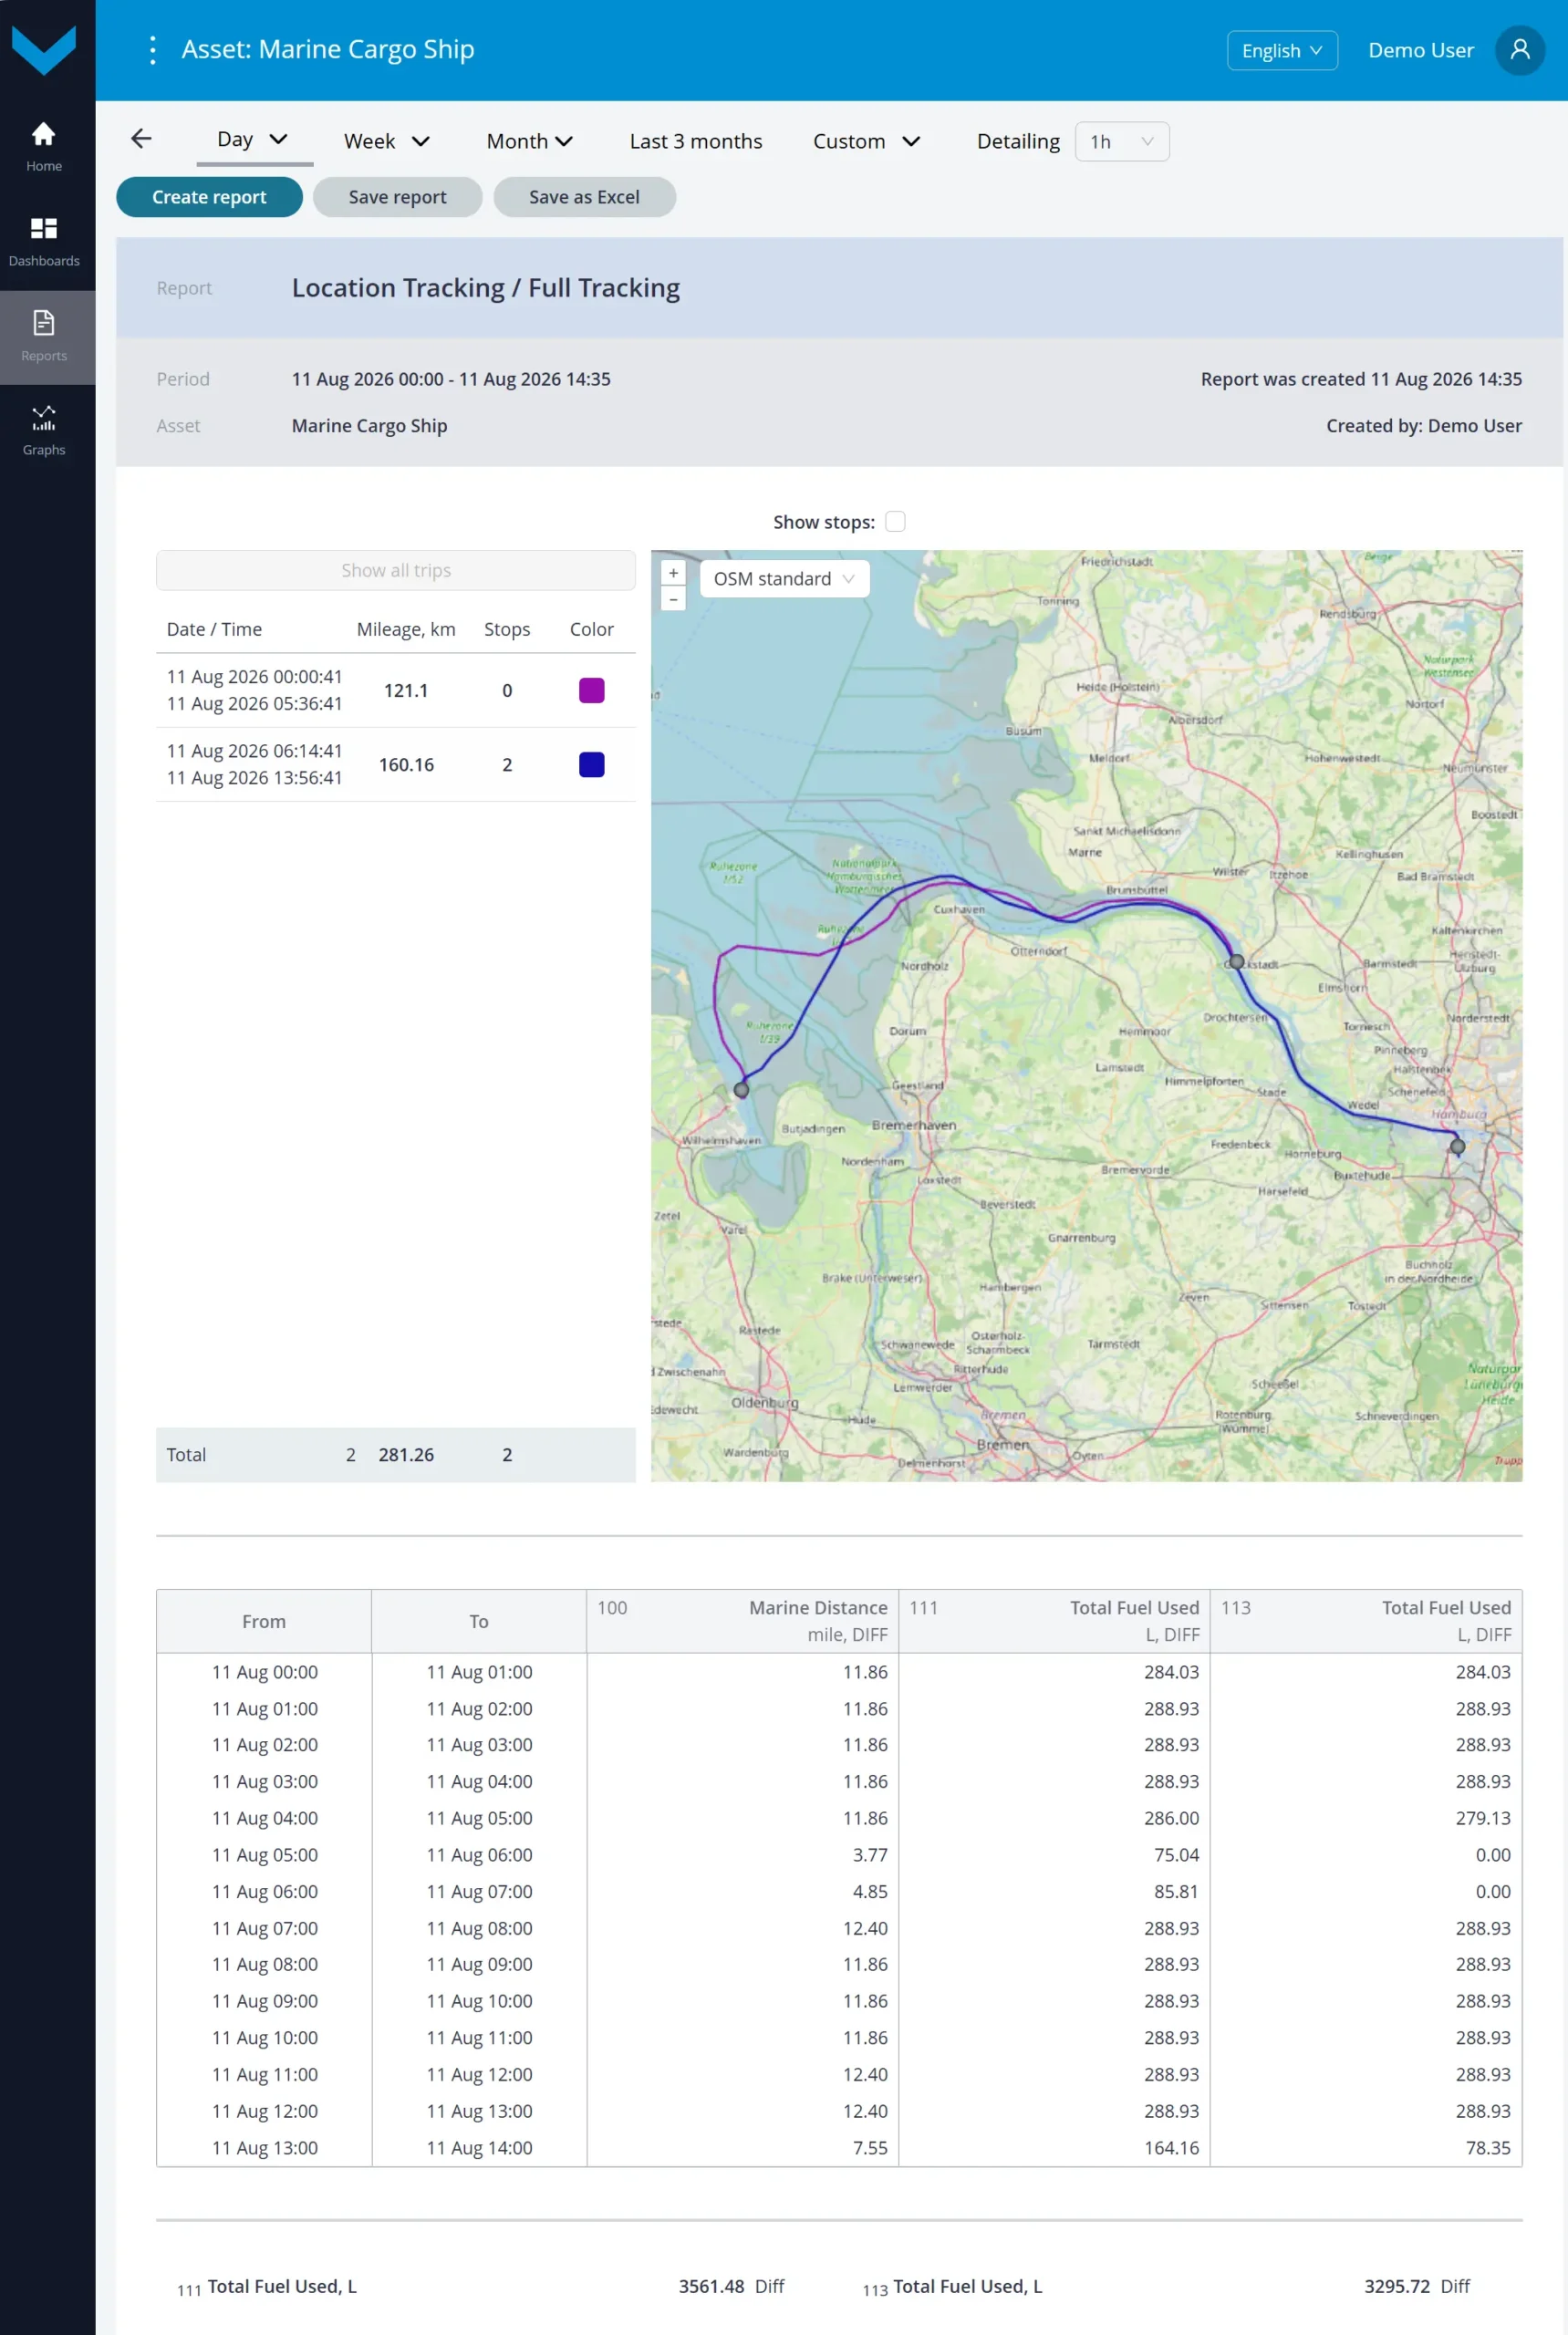
Task: Open the Reports sidebar icon
Action: click(x=43, y=337)
